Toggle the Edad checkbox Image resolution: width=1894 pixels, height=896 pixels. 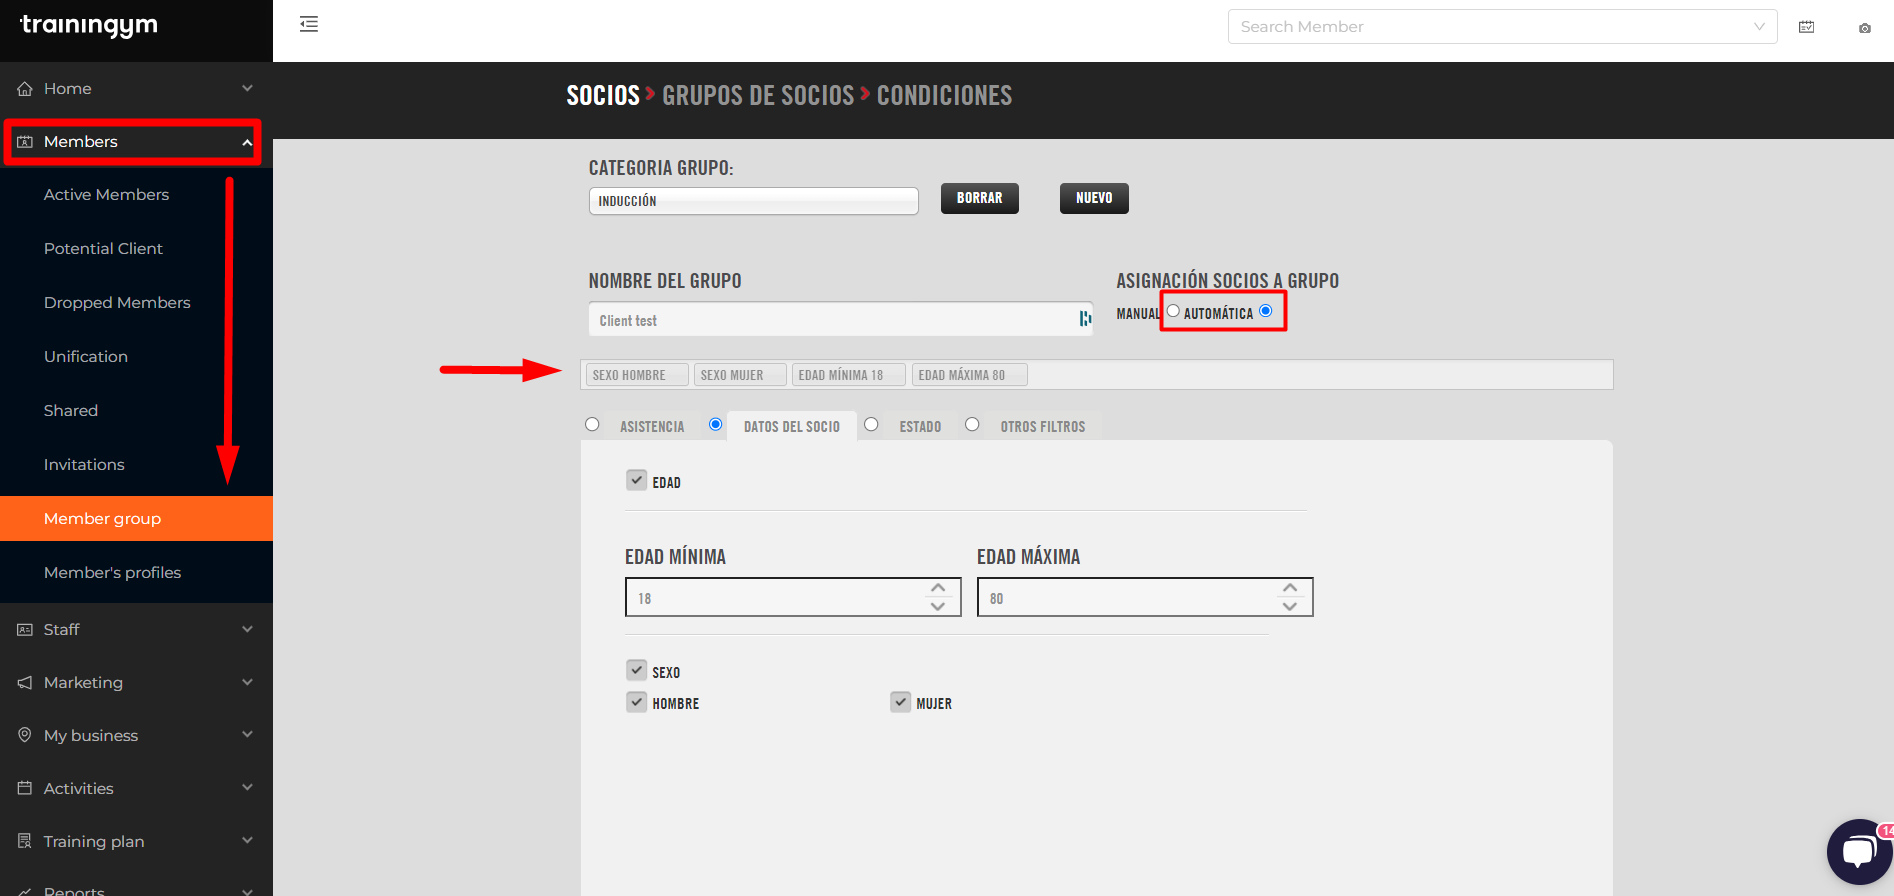click(636, 480)
